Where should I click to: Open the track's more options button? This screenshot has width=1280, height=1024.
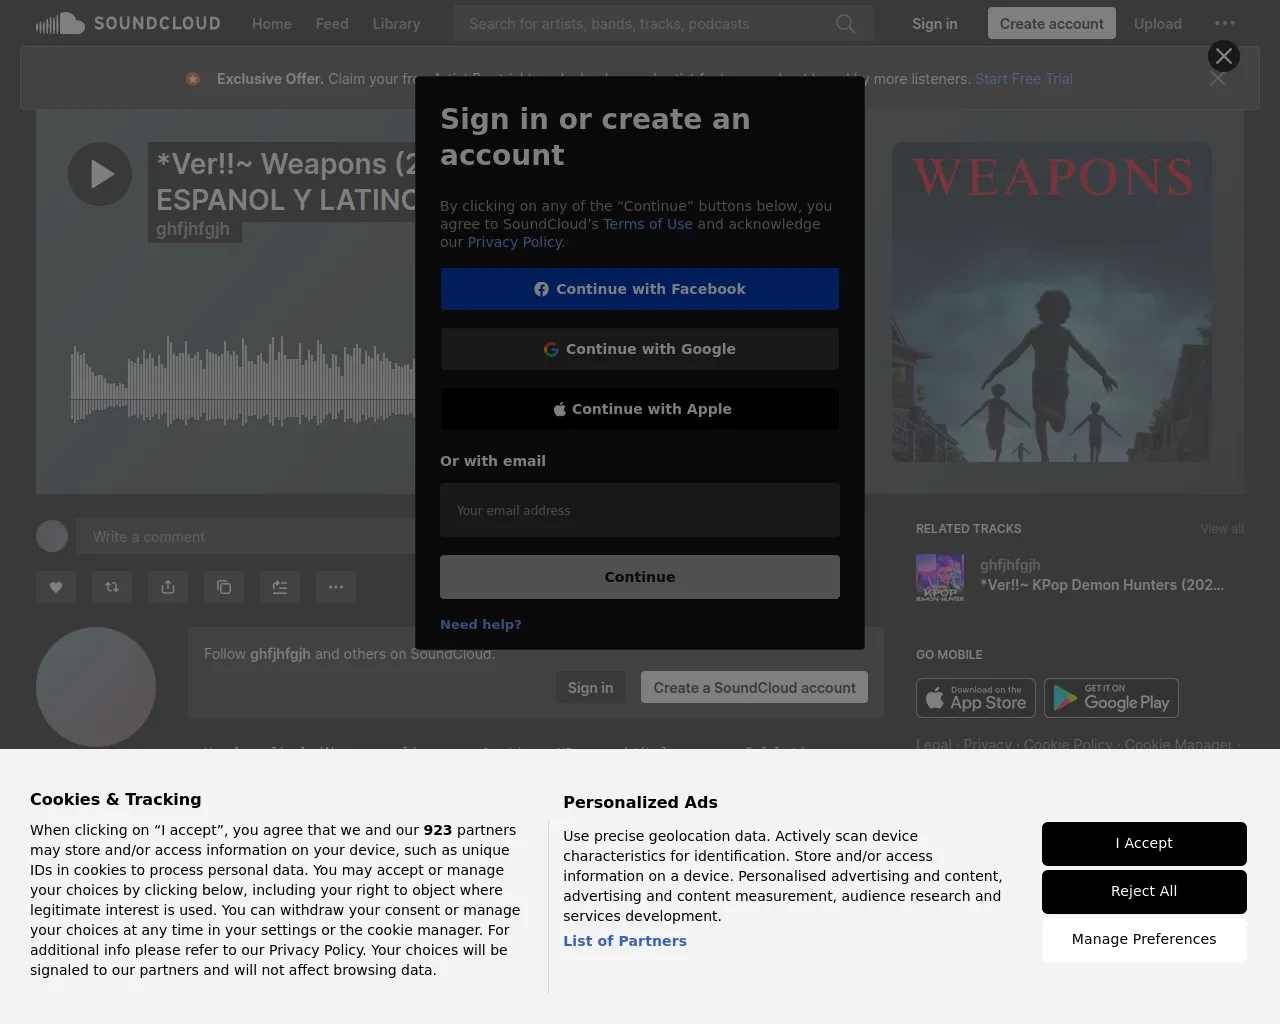[x=336, y=587]
